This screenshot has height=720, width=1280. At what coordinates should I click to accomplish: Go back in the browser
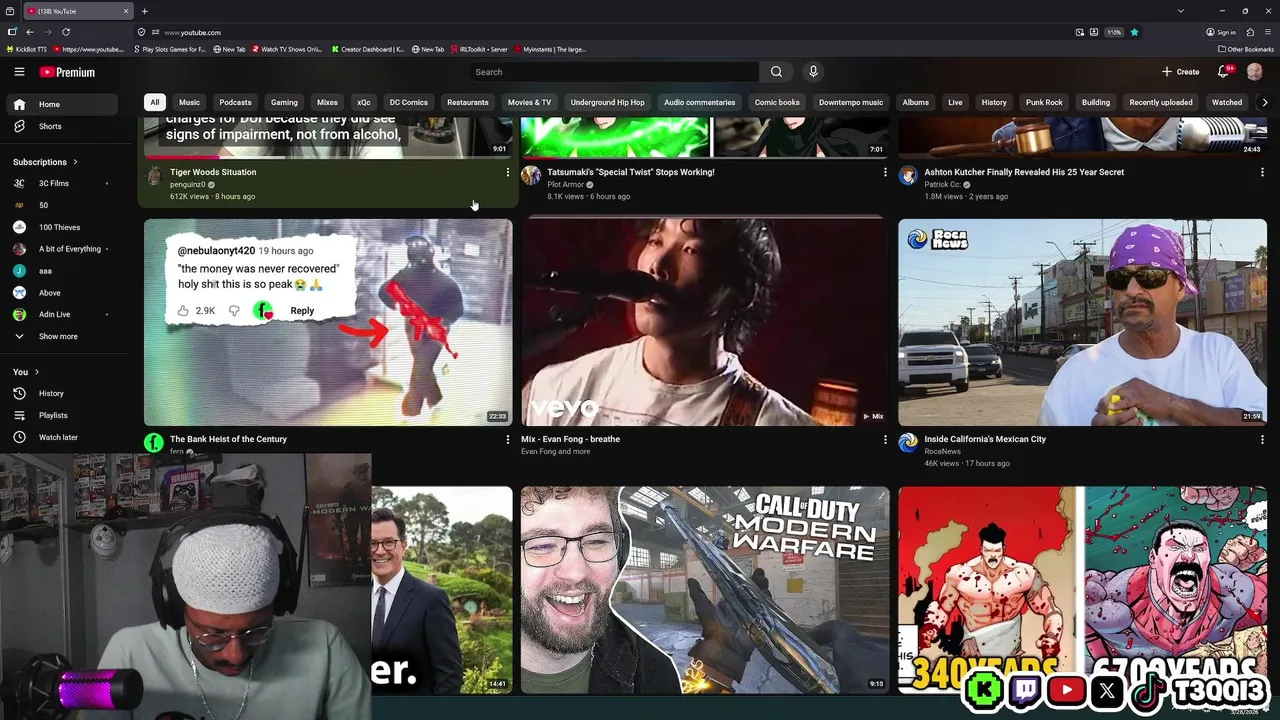[x=30, y=32]
